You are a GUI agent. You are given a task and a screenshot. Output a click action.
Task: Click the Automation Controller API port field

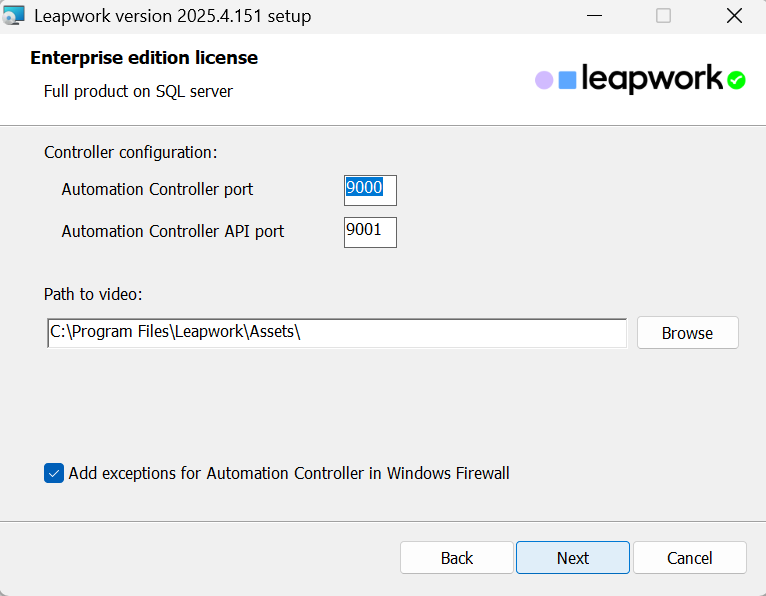(x=370, y=232)
